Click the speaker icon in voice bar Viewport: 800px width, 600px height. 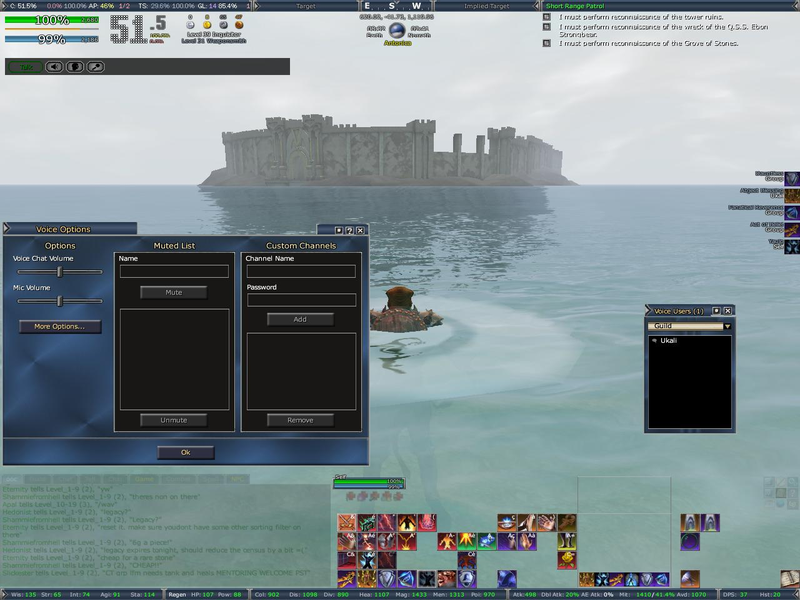[x=53, y=67]
